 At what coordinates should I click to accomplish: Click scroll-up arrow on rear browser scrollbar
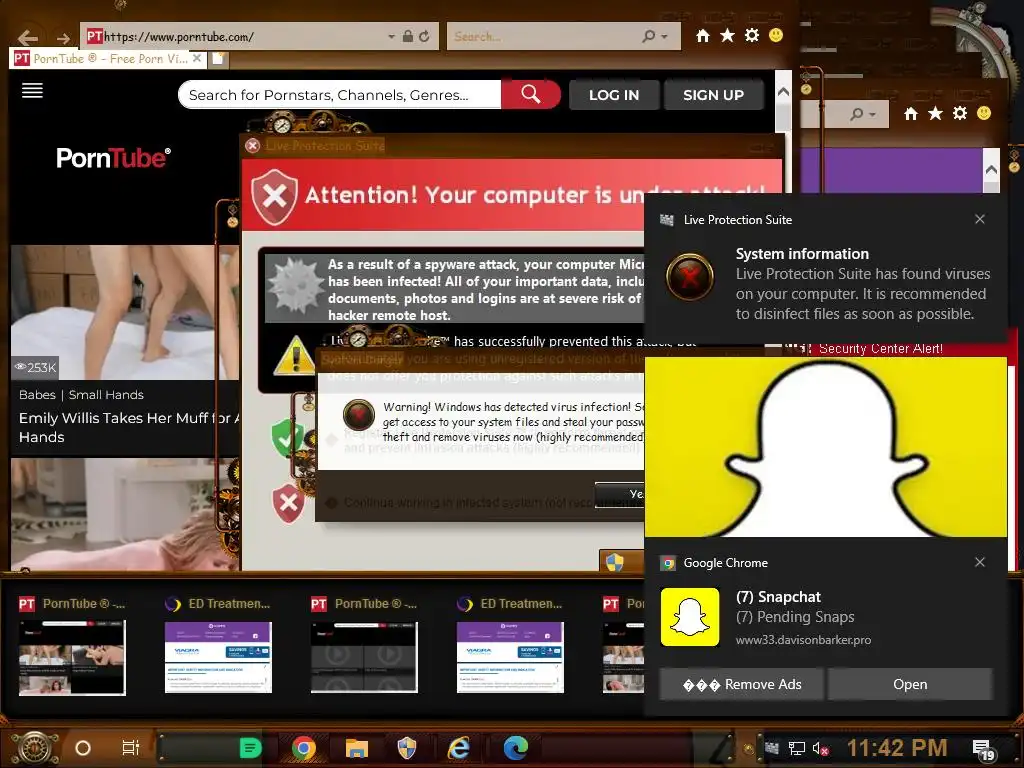991,170
